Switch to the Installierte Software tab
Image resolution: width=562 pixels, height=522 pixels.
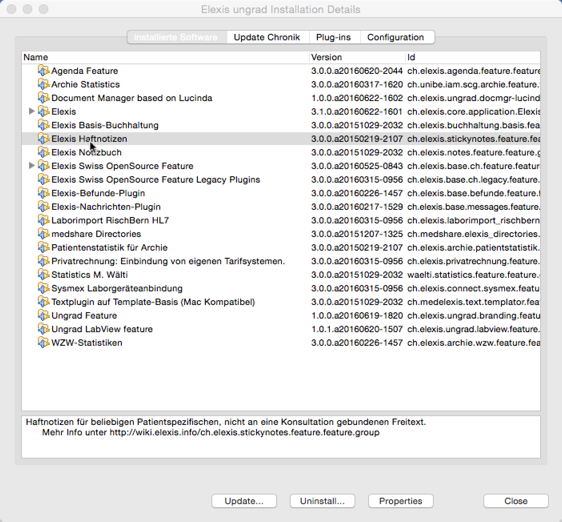(177, 37)
